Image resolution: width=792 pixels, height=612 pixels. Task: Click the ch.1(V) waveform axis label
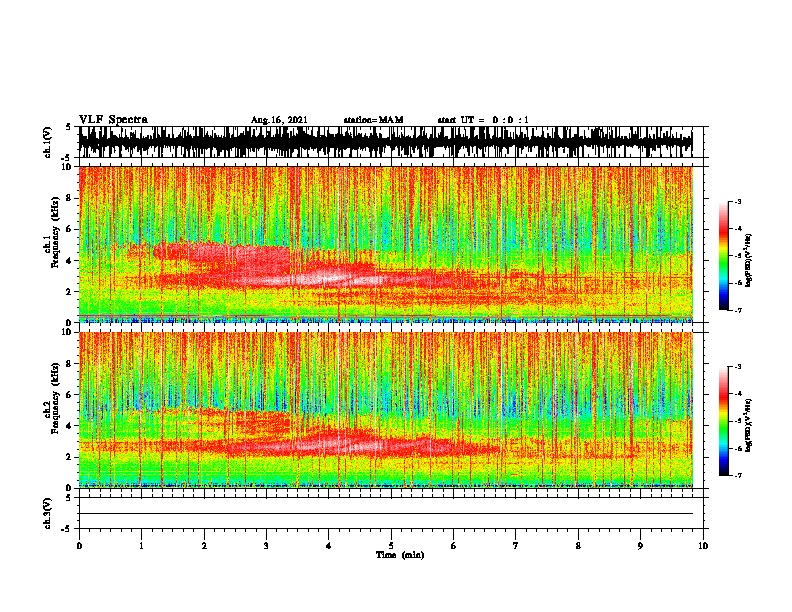(x=47, y=142)
